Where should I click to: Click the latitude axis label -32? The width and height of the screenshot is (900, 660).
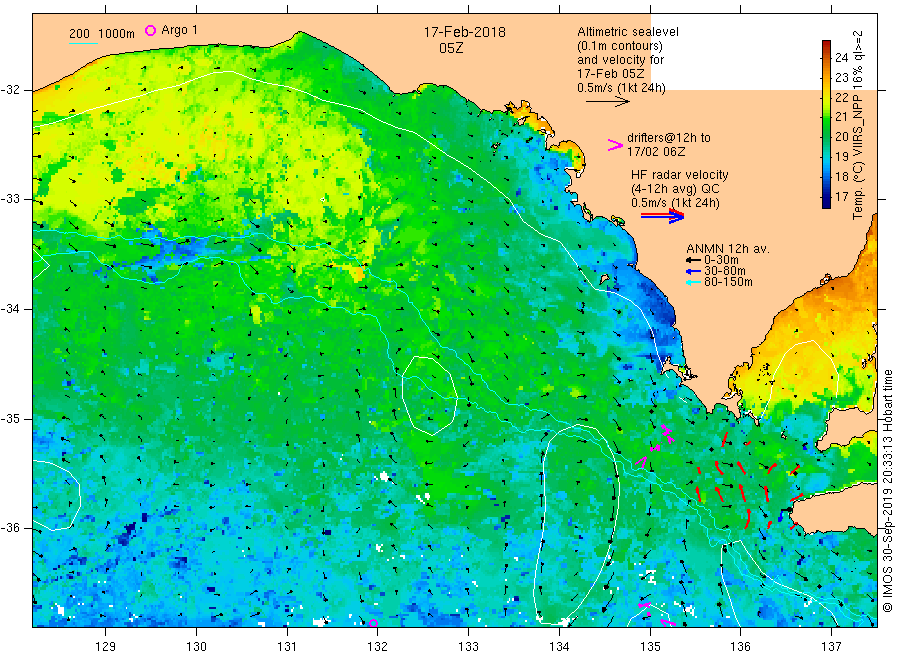pos(10,90)
